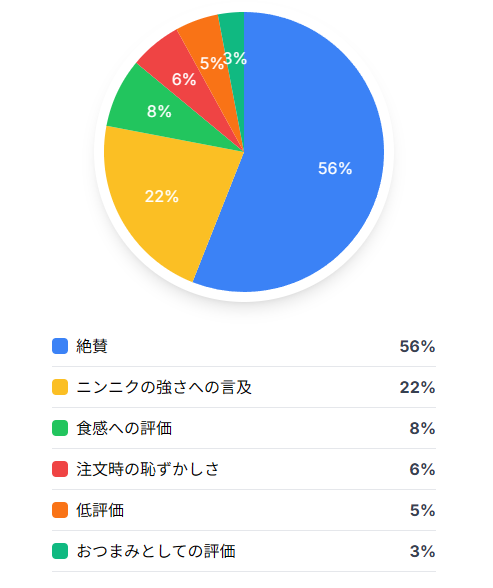This screenshot has width=493, height=588.
Task: Click the おつまみとしての評価 legend label
Action: point(156,551)
